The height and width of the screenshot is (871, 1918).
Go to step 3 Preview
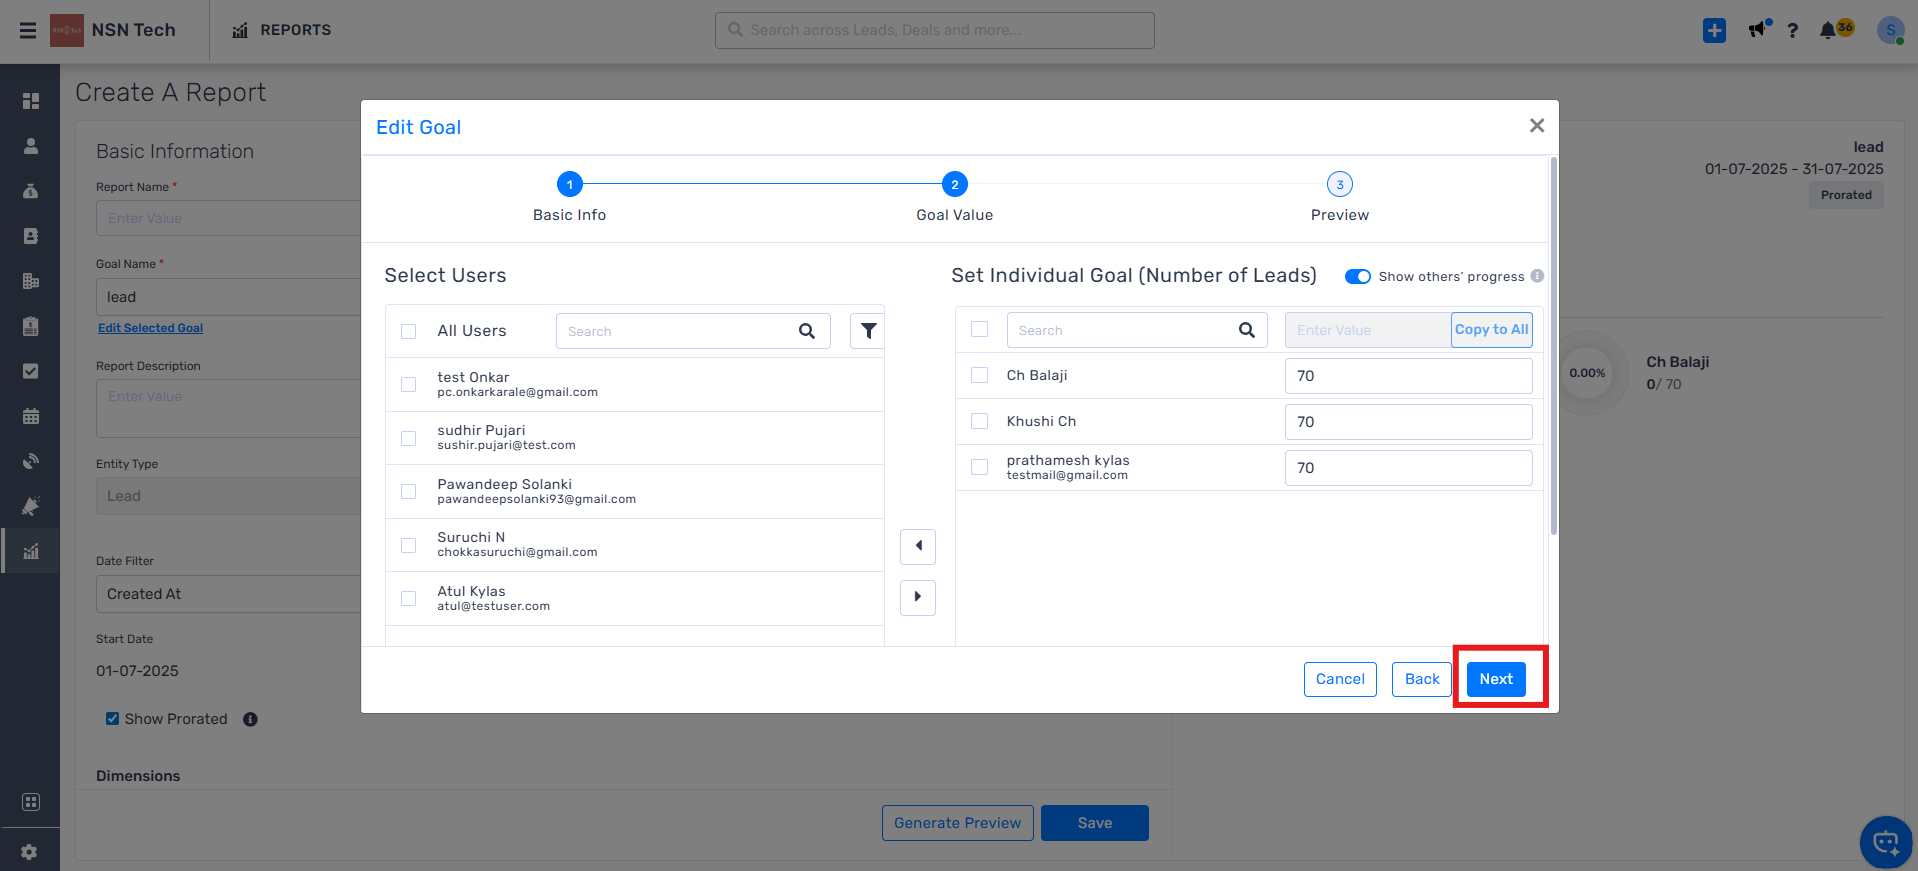point(1339,184)
